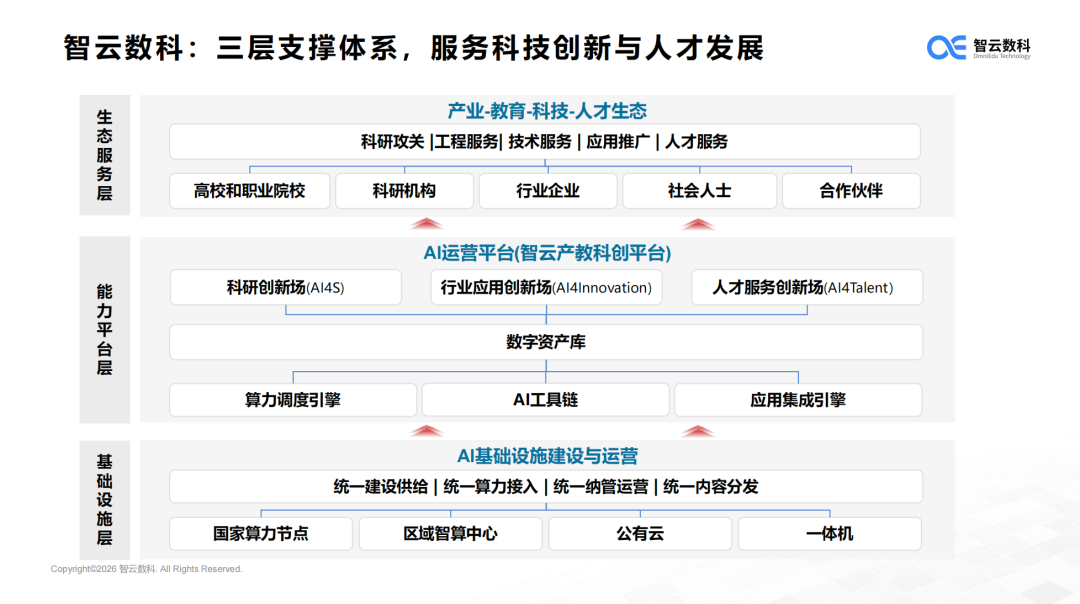Select the 应用集成引擎 box
Image resolution: width=1080 pixels, height=604 pixels.
coord(798,400)
